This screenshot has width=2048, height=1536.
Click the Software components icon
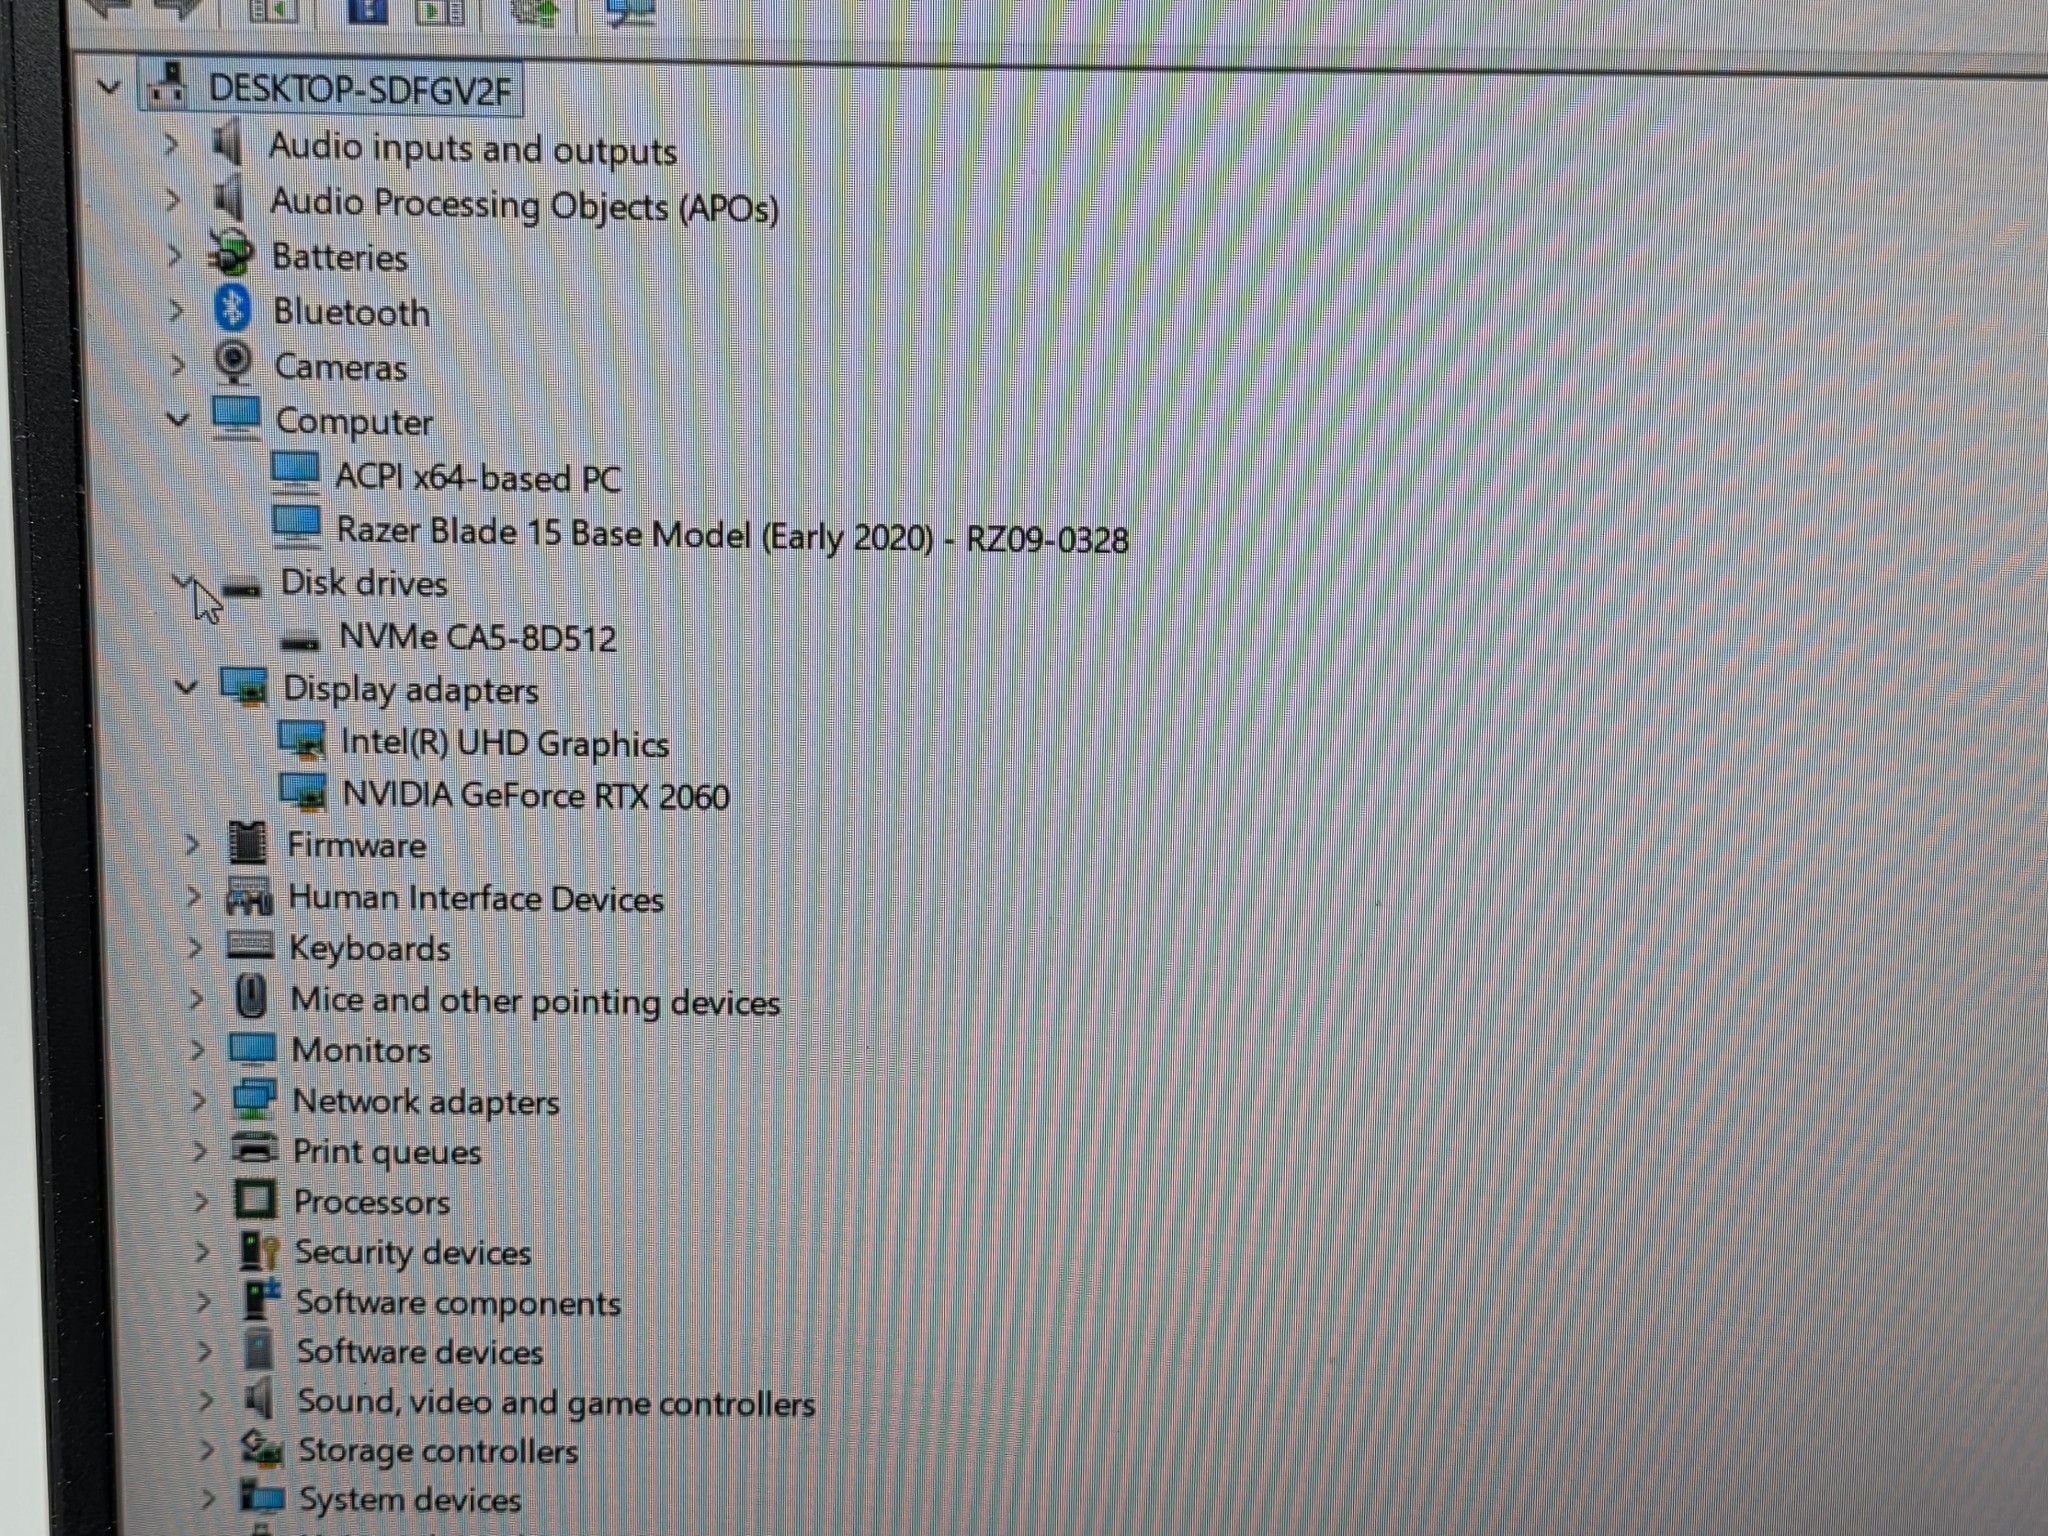[x=262, y=1300]
